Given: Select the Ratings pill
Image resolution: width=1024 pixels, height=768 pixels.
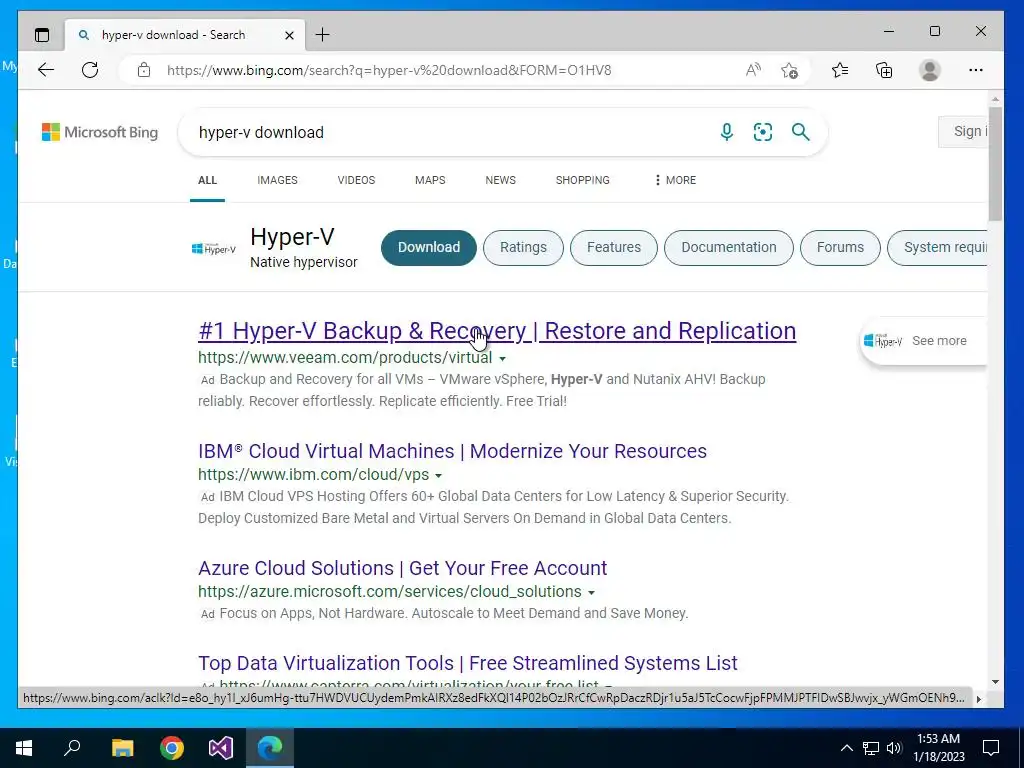Looking at the screenshot, I should [x=523, y=248].
